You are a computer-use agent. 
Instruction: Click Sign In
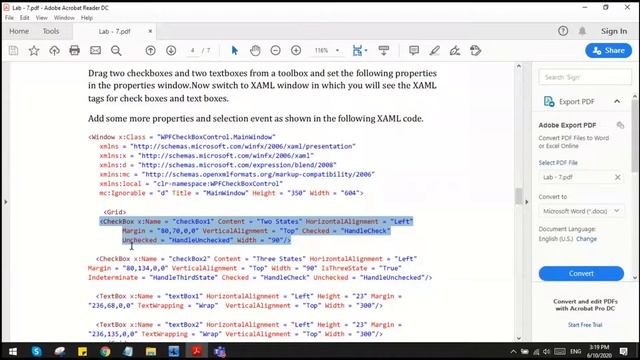click(614, 31)
